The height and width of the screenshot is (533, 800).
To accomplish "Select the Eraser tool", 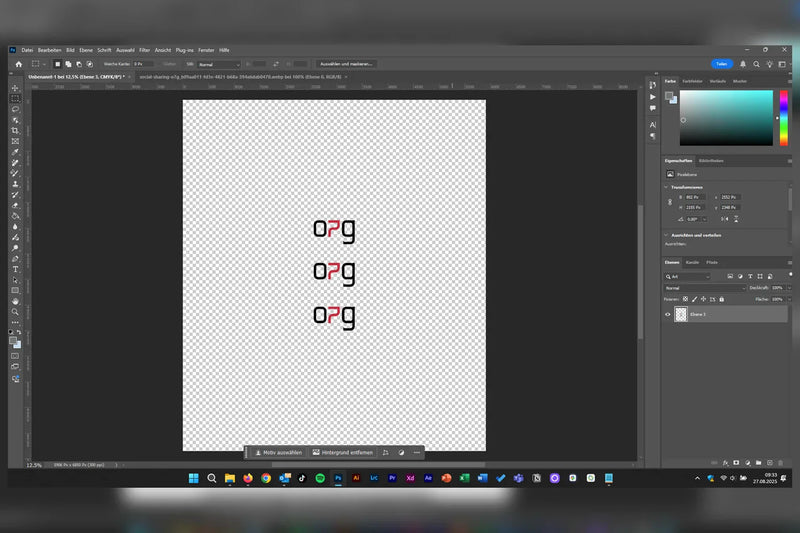I will pos(15,205).
